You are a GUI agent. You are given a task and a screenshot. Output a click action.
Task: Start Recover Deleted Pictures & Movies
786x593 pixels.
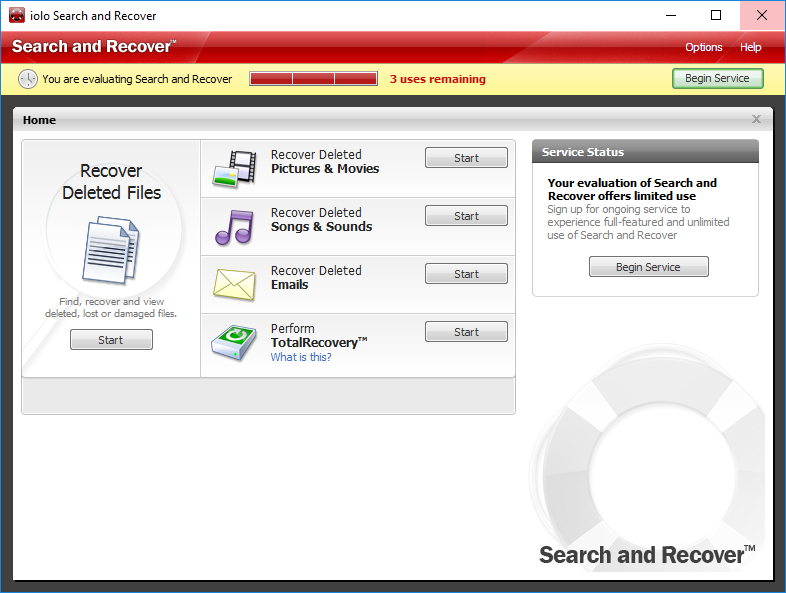pos(466,158)
